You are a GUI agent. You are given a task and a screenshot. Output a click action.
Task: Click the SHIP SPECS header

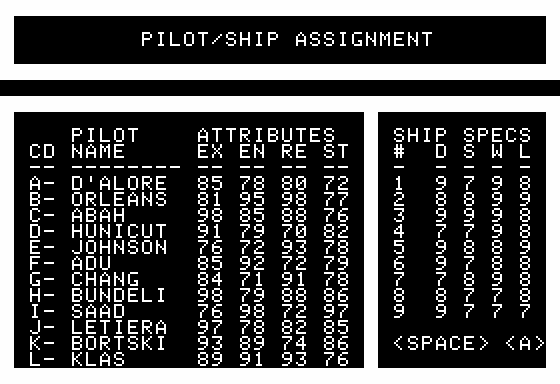462,135
